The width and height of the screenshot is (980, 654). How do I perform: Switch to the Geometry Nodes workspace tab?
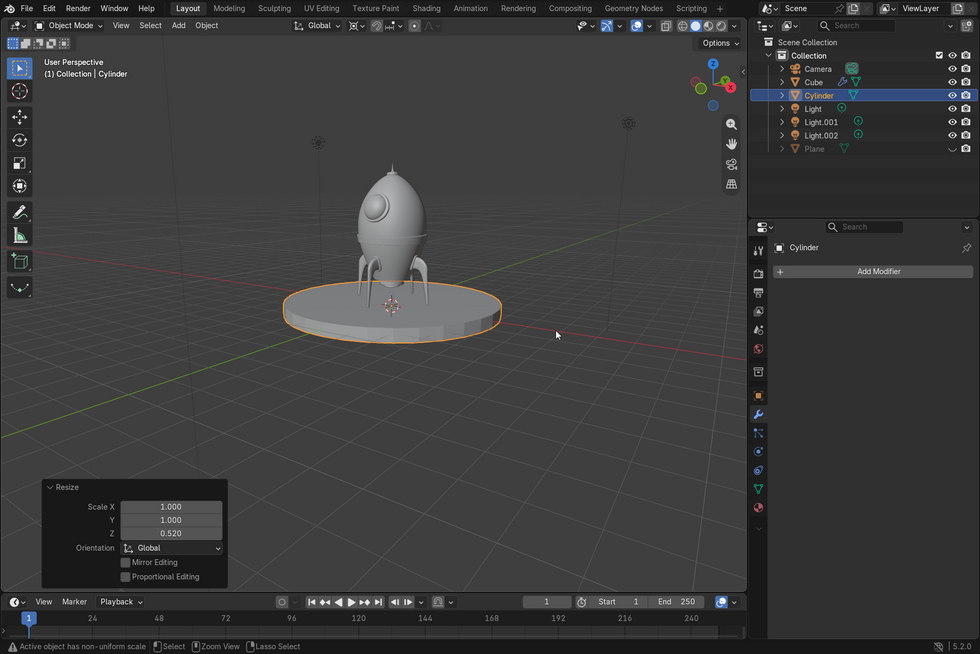click(634, 9)
